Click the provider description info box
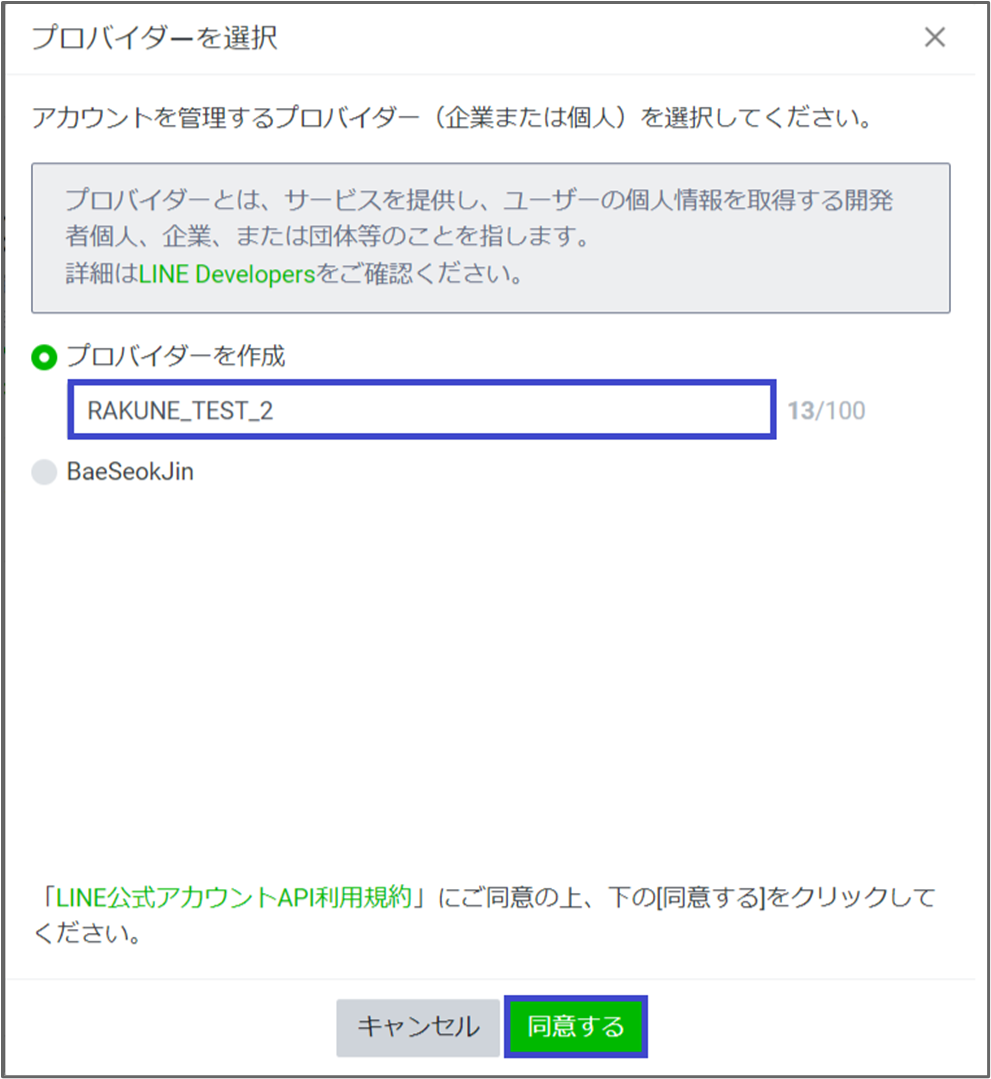991x1079 pixels. point(491,238)
